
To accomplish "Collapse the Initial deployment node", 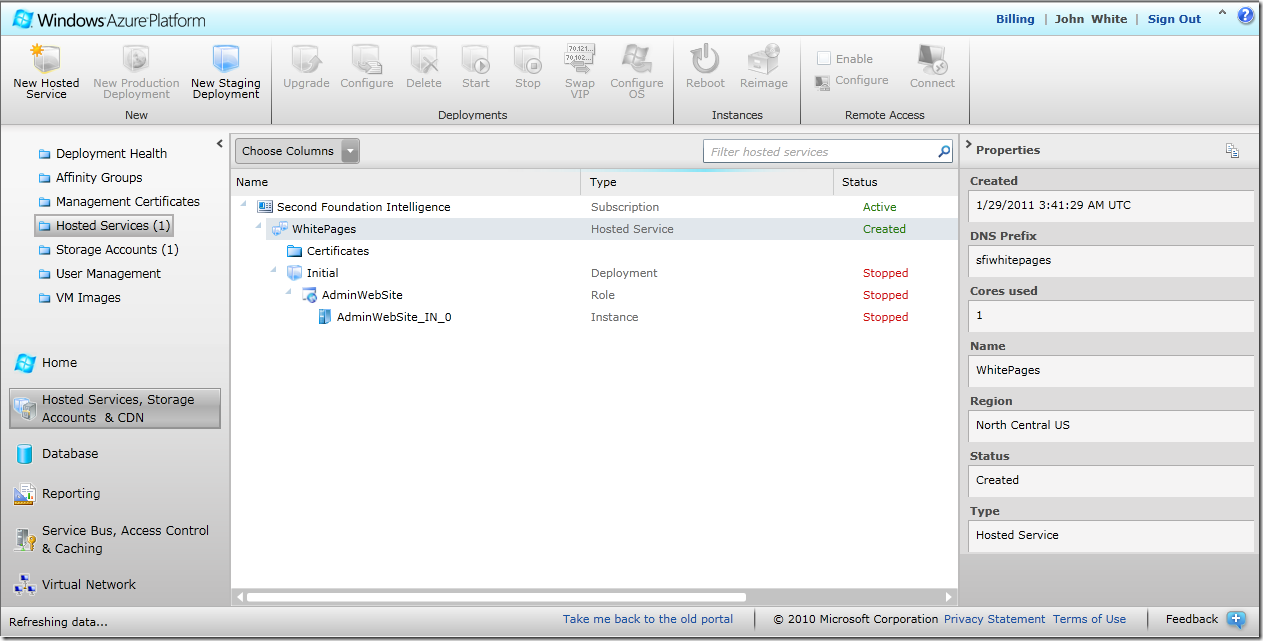I will [x=275, y=270].
